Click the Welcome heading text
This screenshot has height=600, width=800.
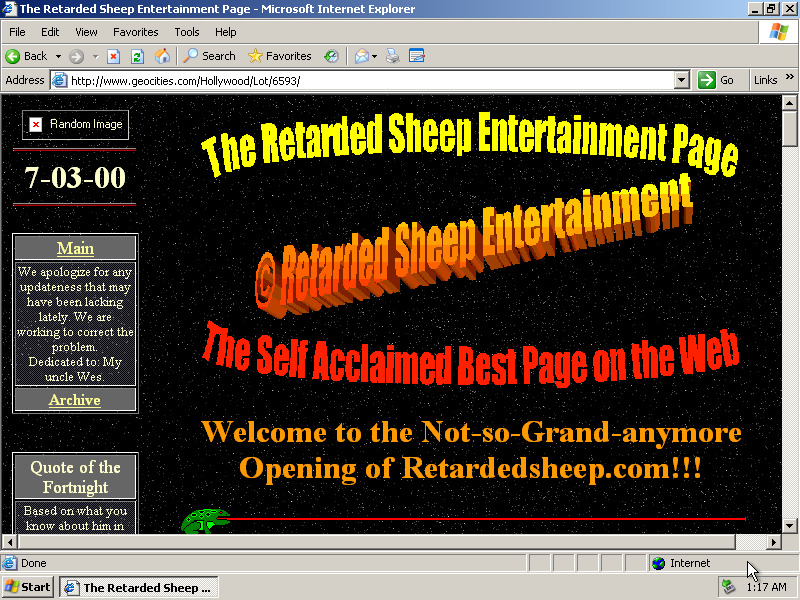471,450
